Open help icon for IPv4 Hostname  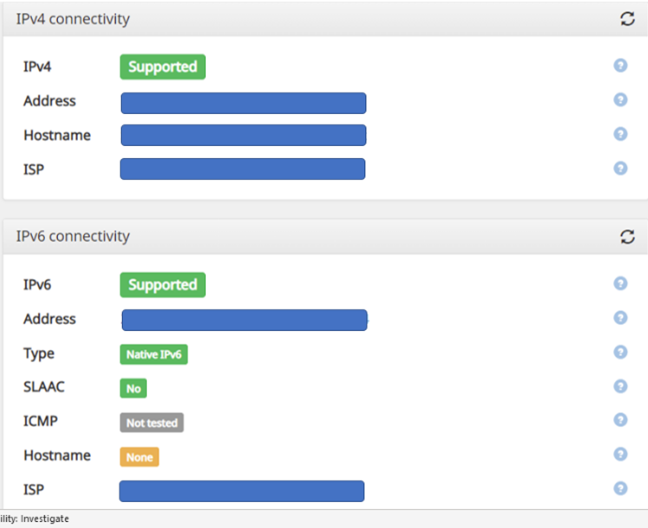[x=620, y=134]
